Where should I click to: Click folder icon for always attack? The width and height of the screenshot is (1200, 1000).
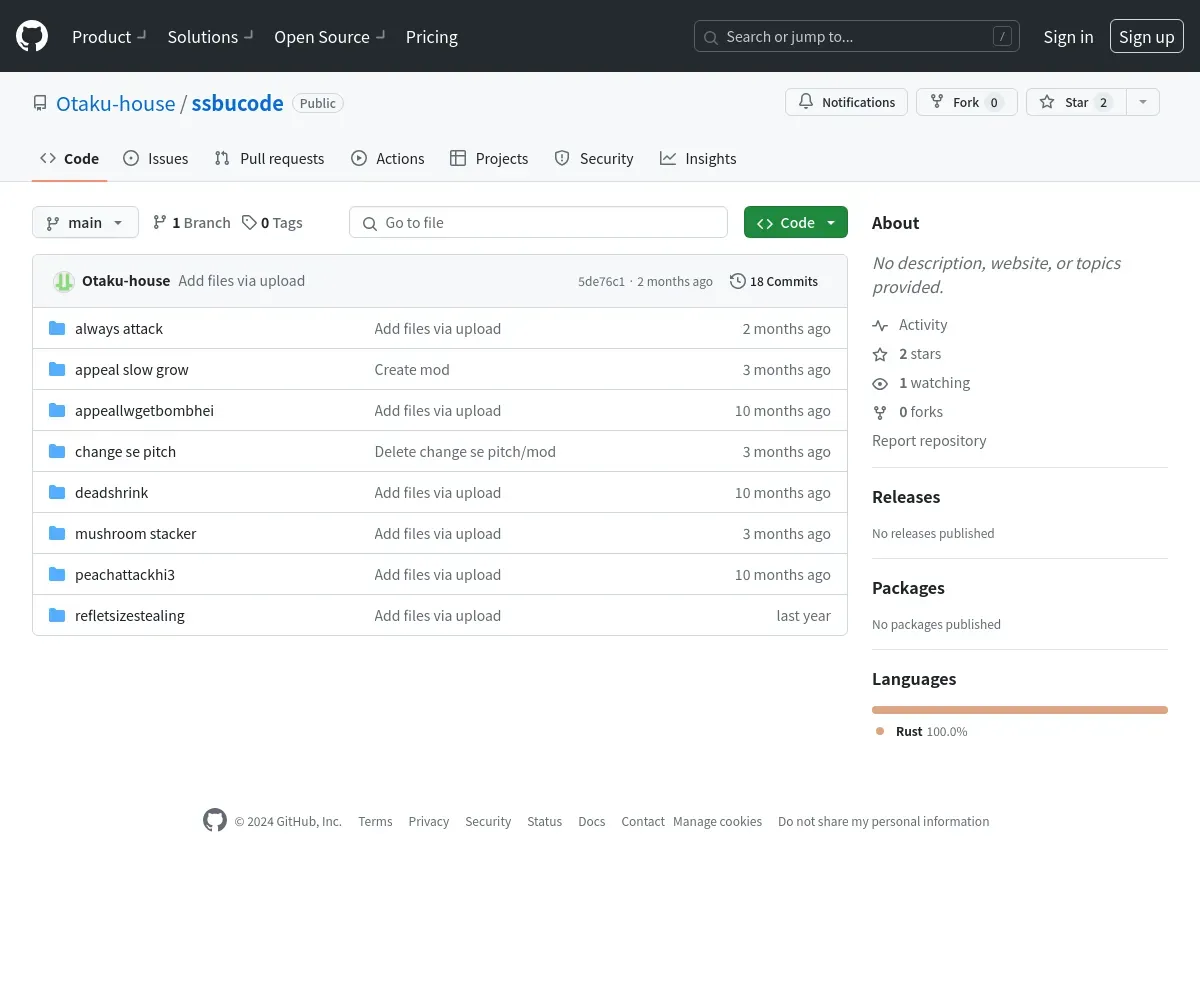click(57, 328)
